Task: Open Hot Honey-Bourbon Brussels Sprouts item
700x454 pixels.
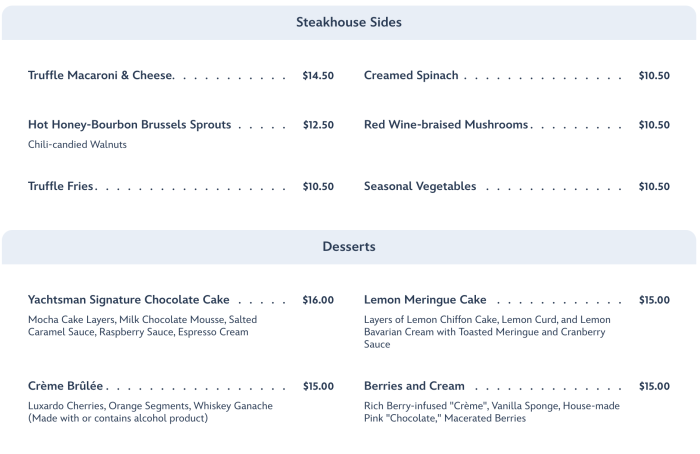Action: [130, 125]
